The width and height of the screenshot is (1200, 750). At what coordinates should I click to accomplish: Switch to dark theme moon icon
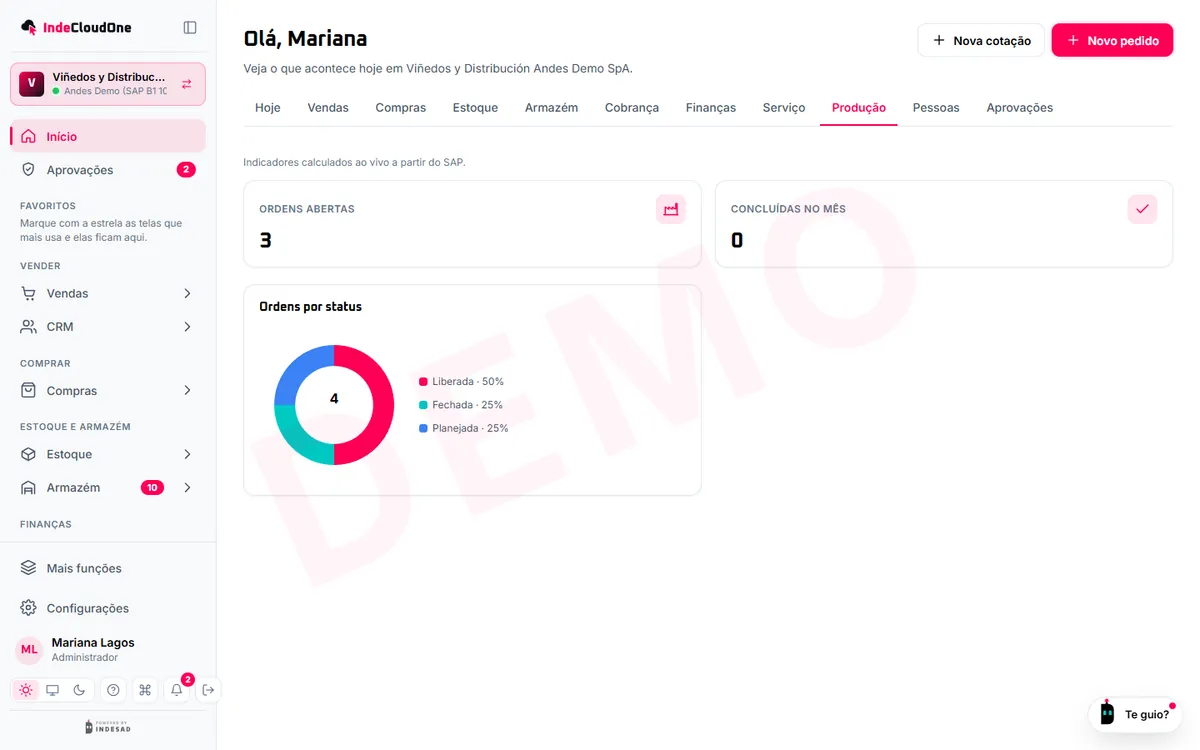[x=80, y=690]
